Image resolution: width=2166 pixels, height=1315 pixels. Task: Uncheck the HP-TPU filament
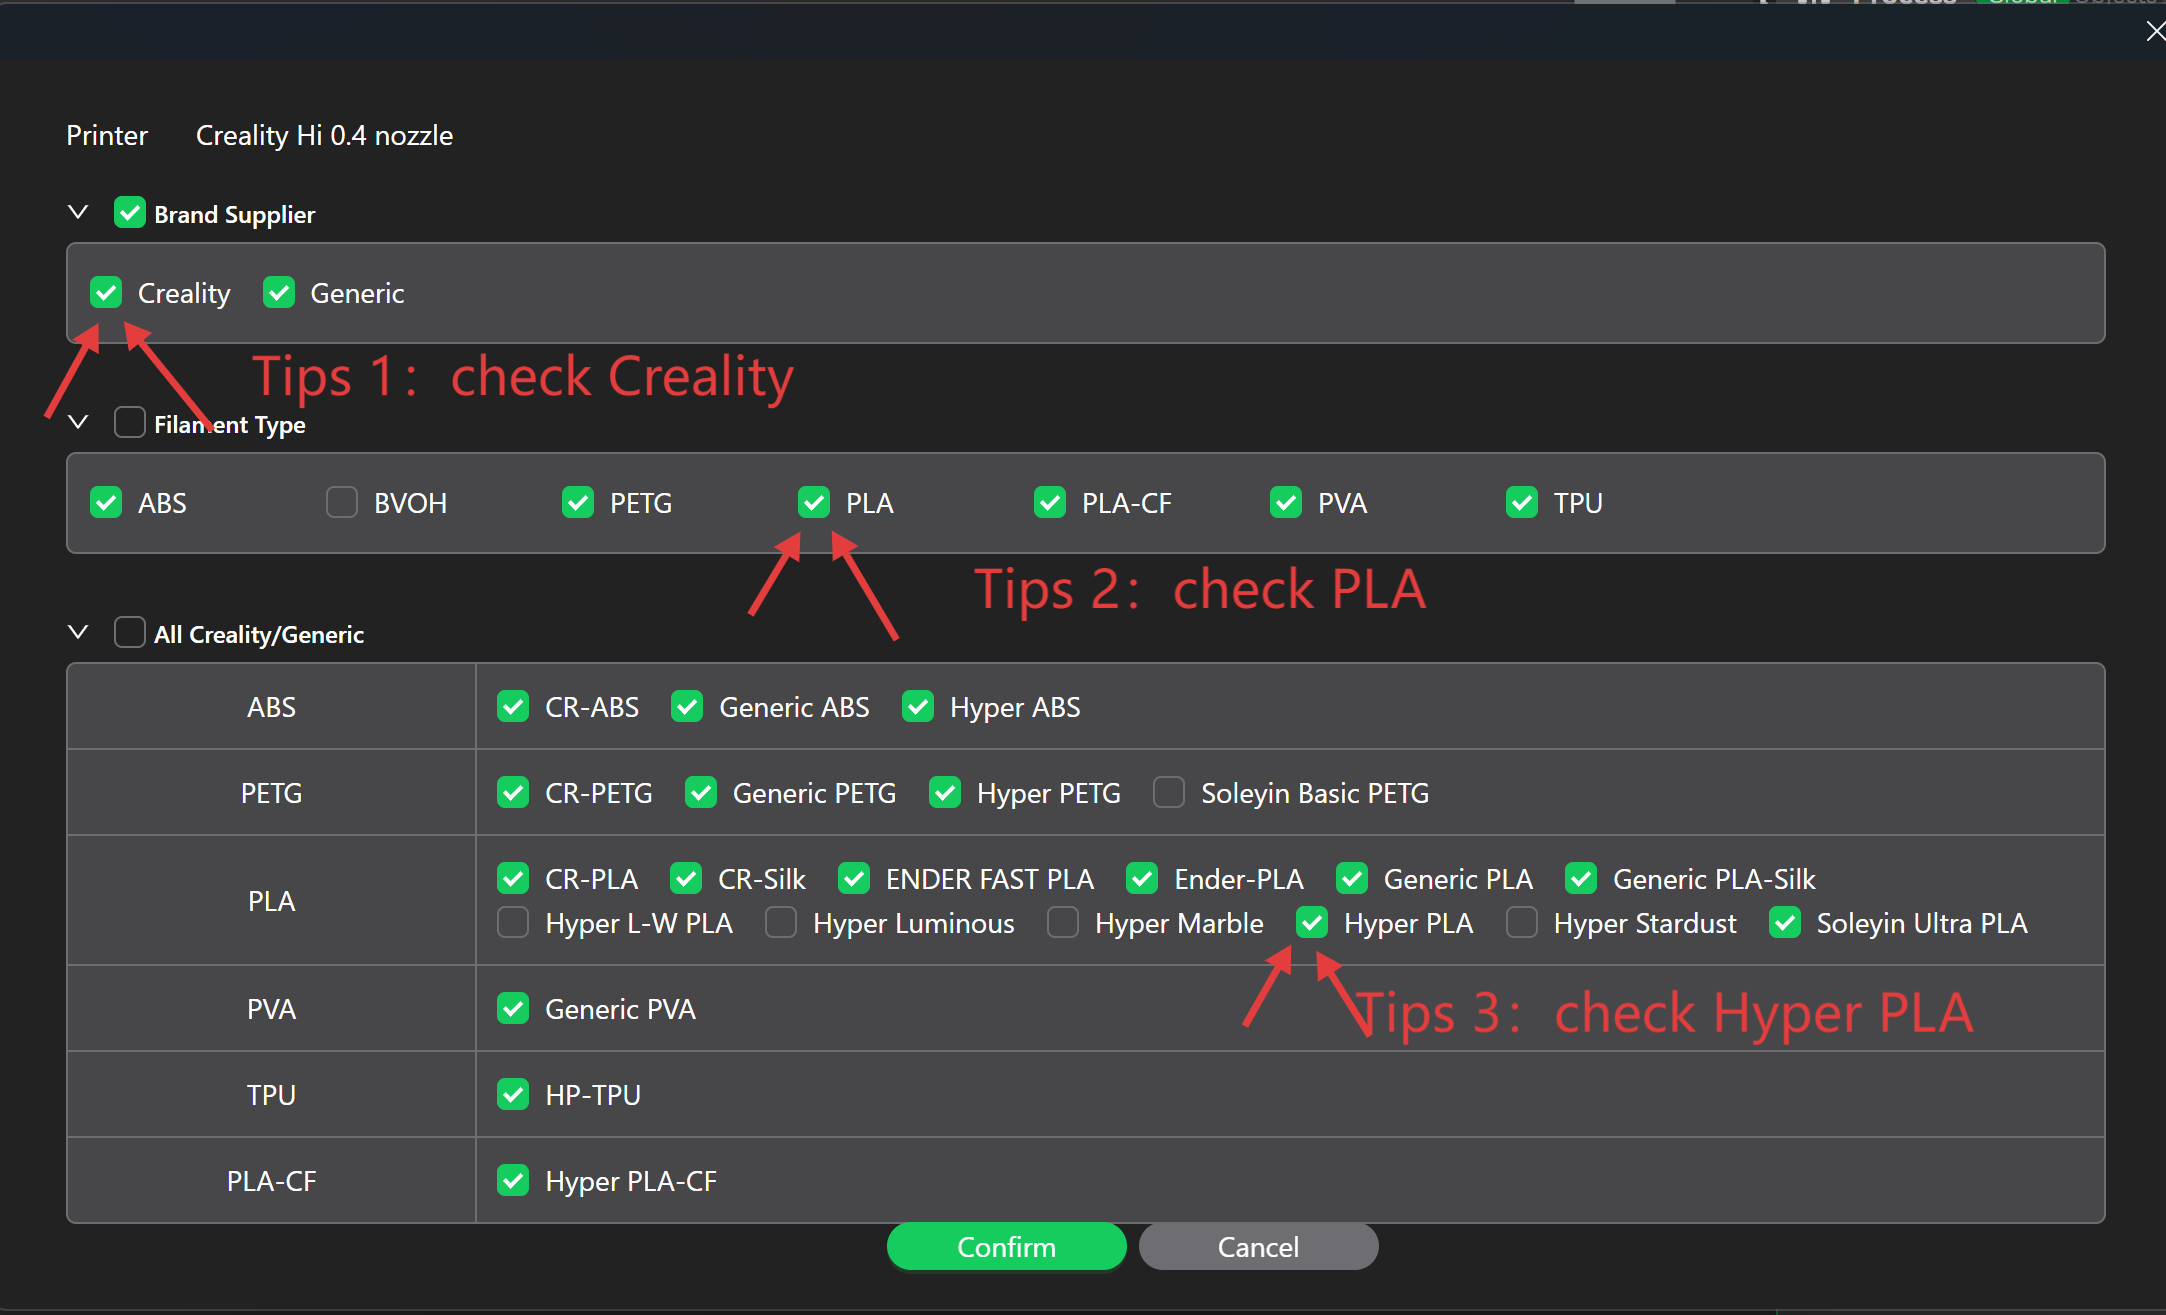click(513, 1095)
